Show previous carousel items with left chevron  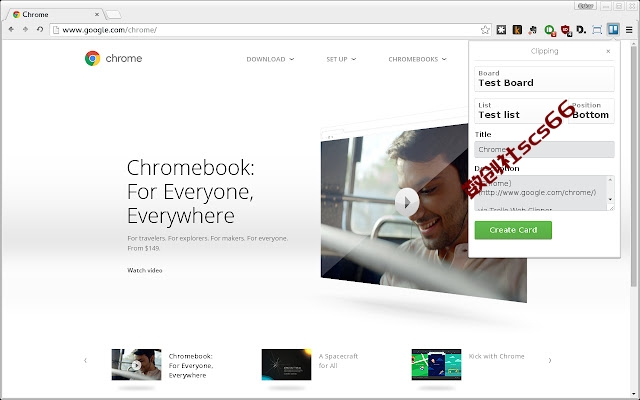85,360
